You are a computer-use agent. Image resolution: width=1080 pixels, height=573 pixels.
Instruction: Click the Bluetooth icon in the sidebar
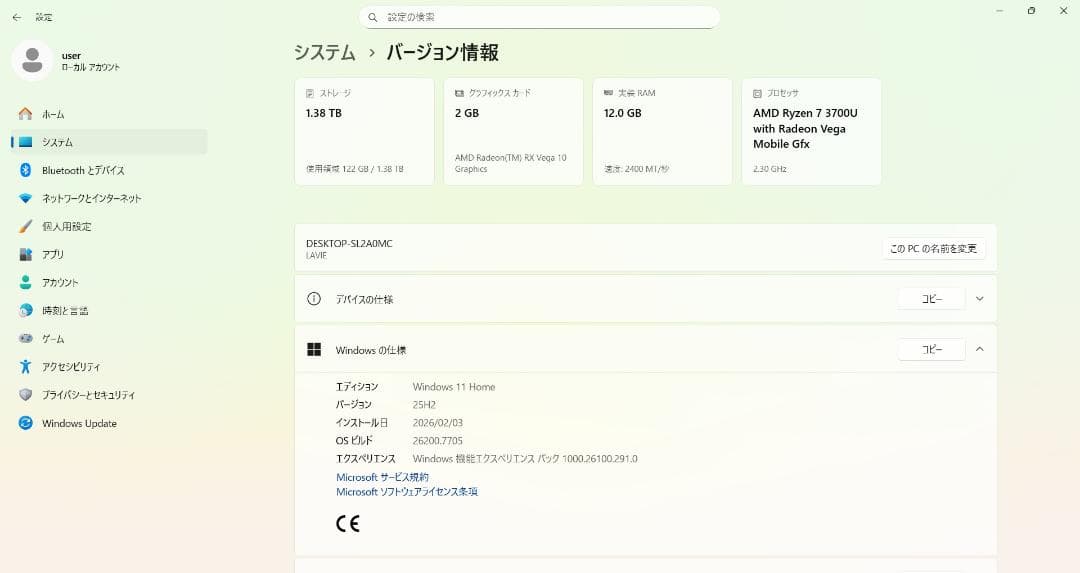[x=25, y=170]
